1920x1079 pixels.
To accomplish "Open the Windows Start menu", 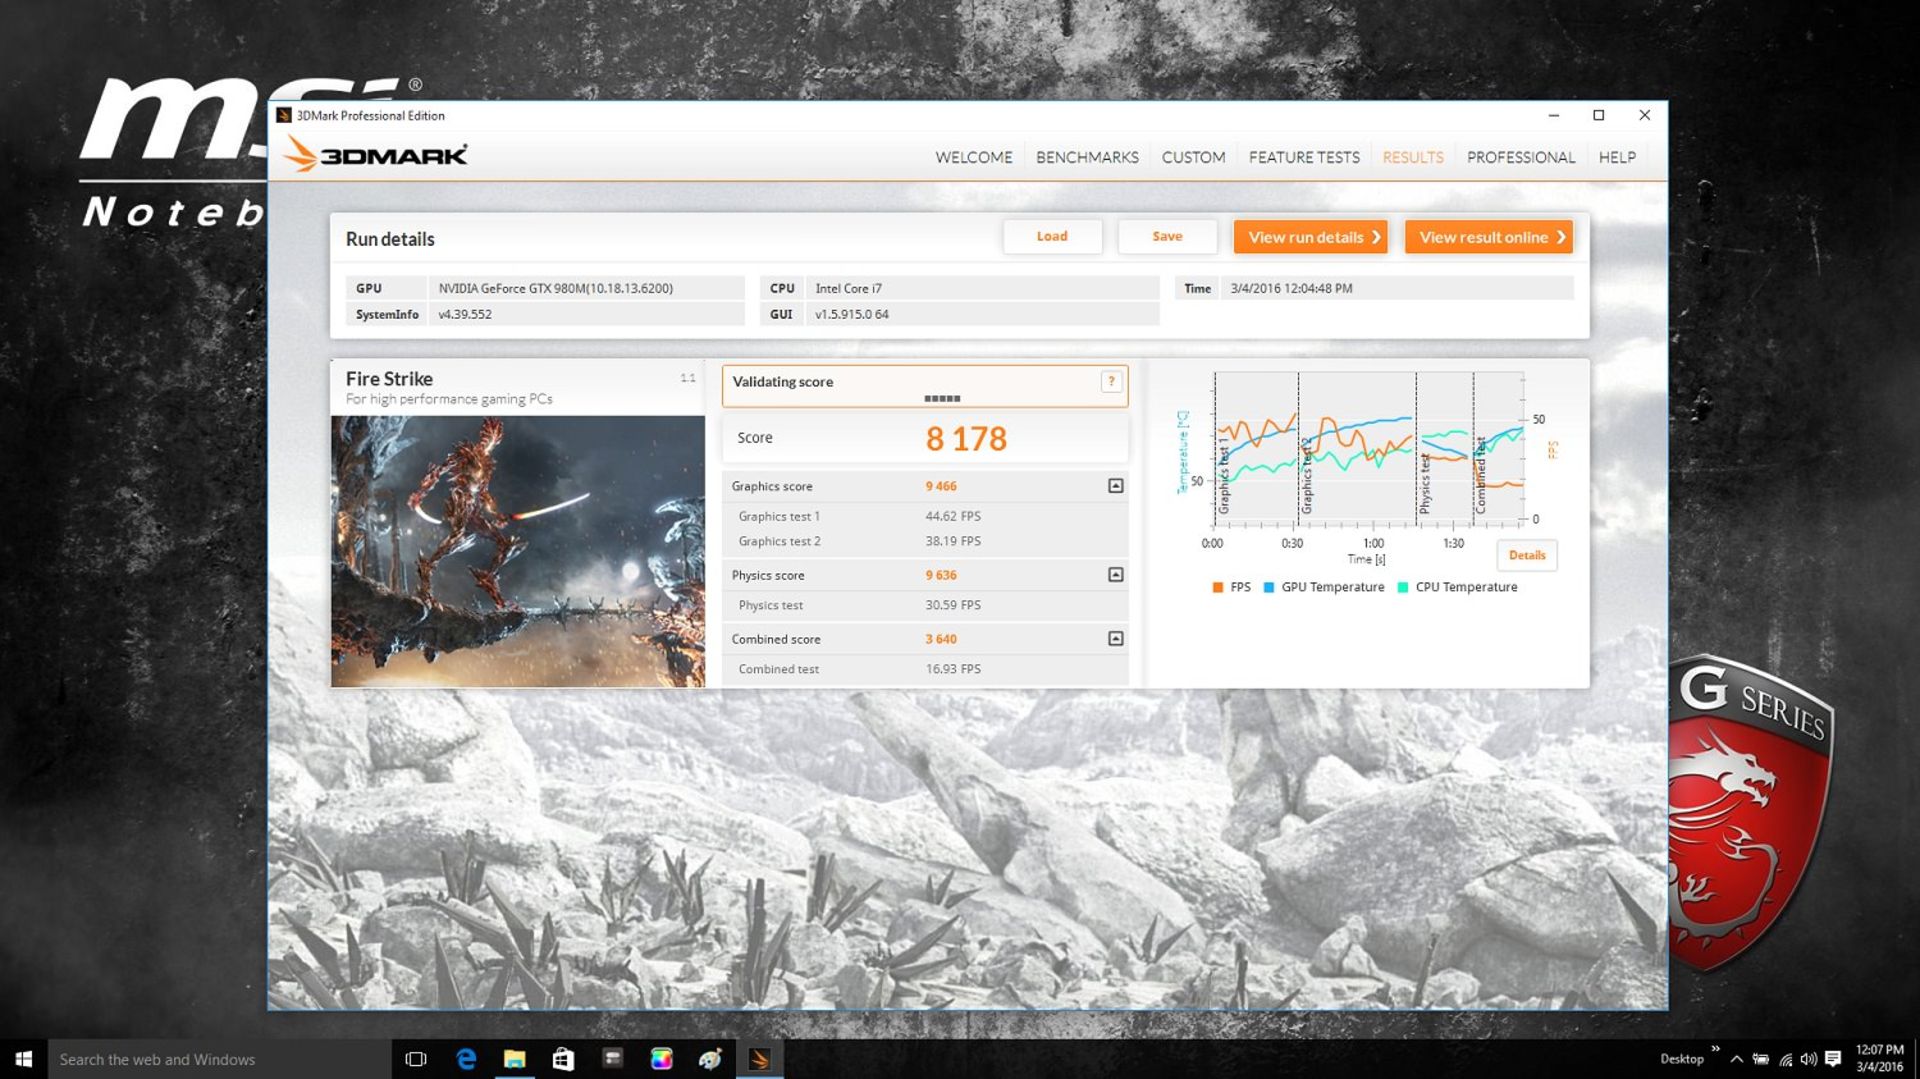I will pos(24,1059).
